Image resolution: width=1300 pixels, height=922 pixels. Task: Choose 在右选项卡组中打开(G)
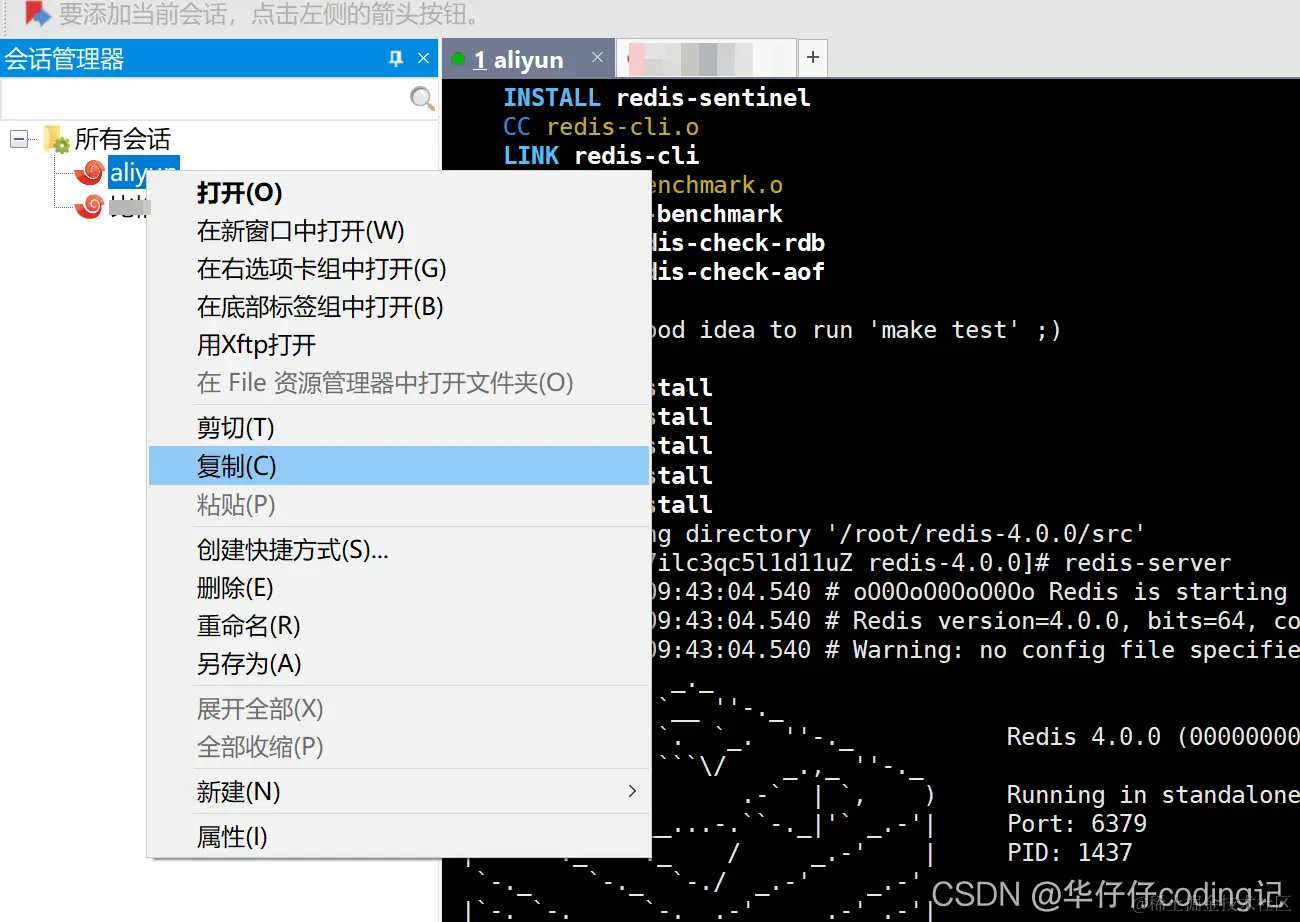click(399, 269)
